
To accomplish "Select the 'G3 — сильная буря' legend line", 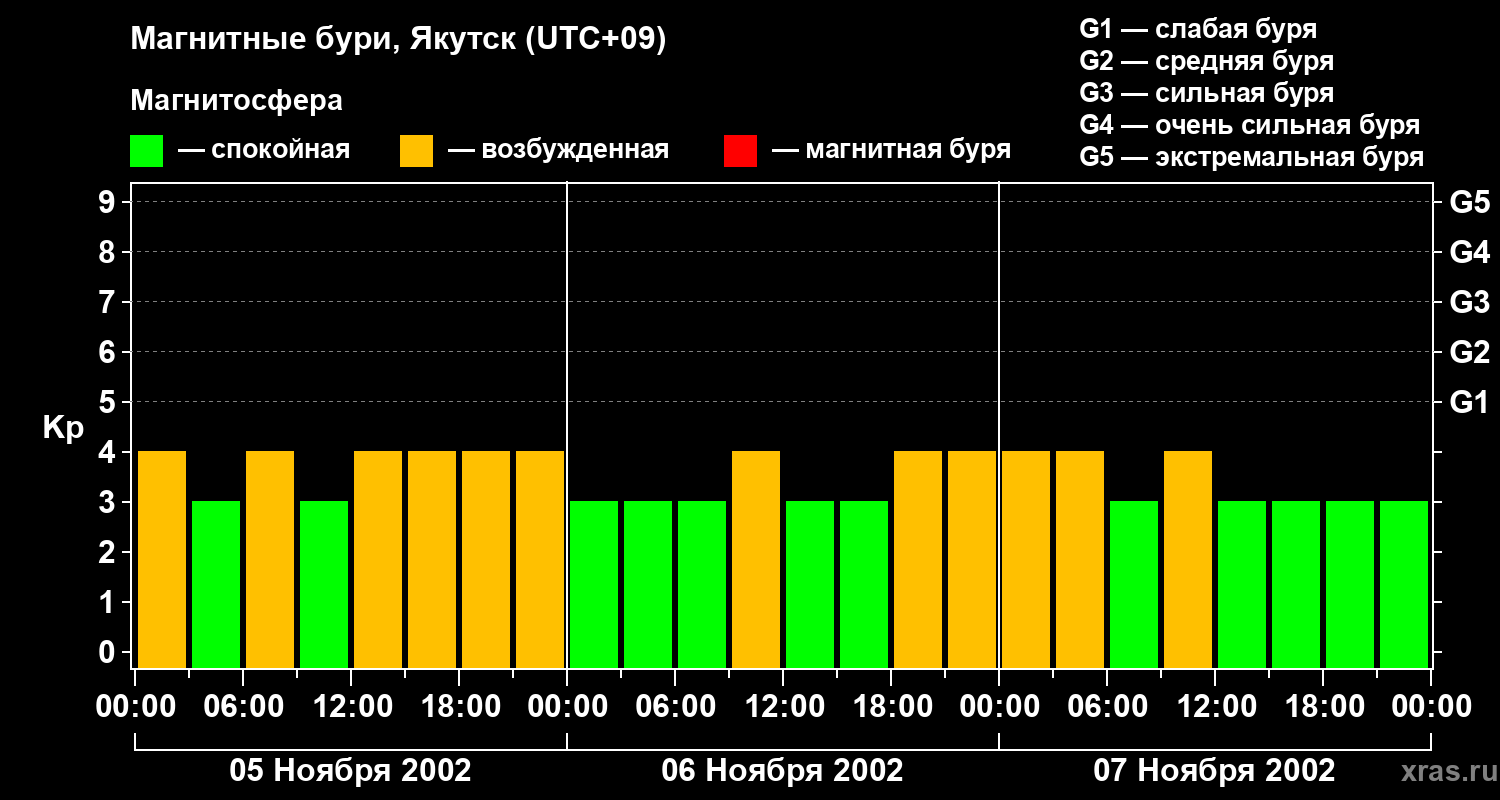I will [1206, 93].
